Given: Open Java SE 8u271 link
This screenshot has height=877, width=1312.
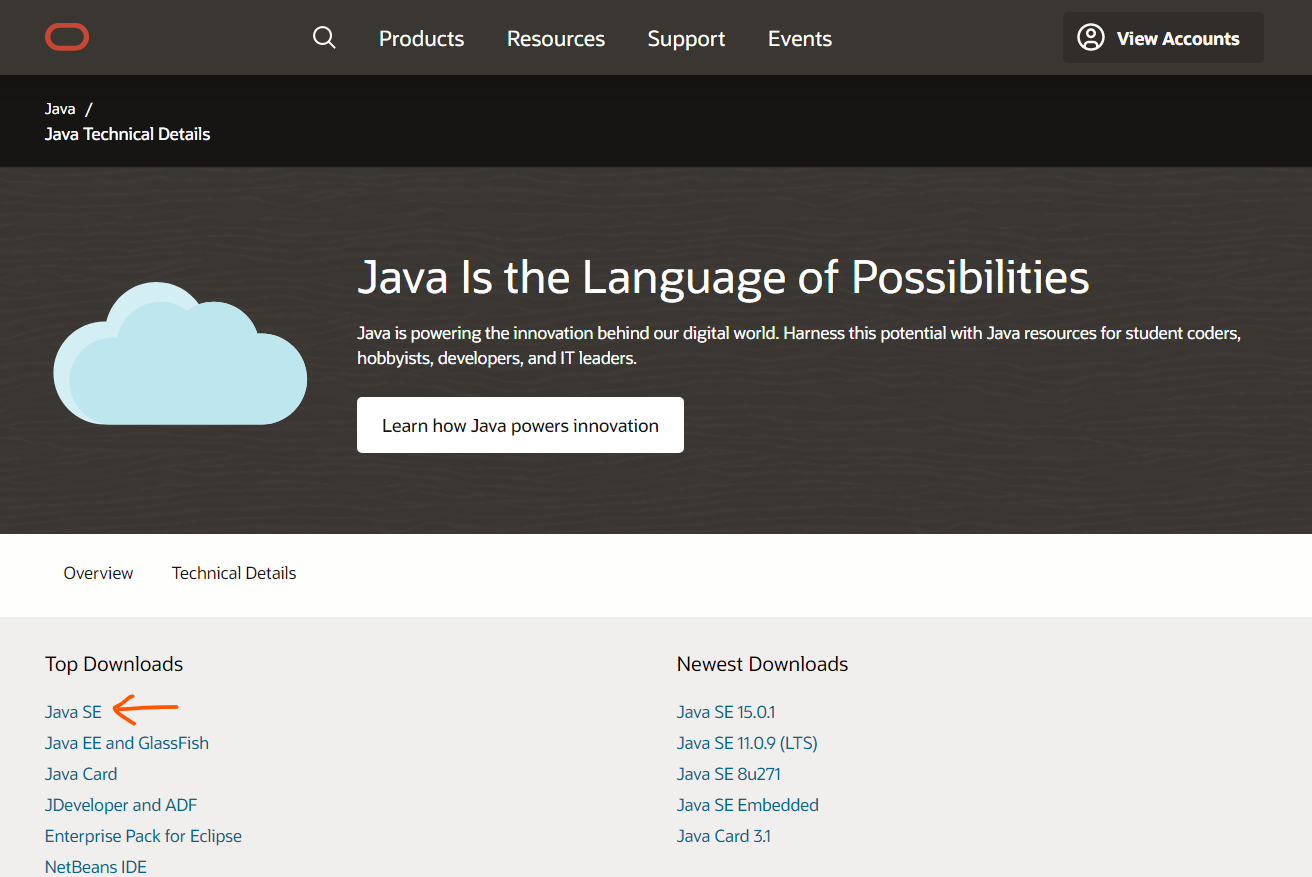Looking at the screenshot, I should click(x=729, y=774).
